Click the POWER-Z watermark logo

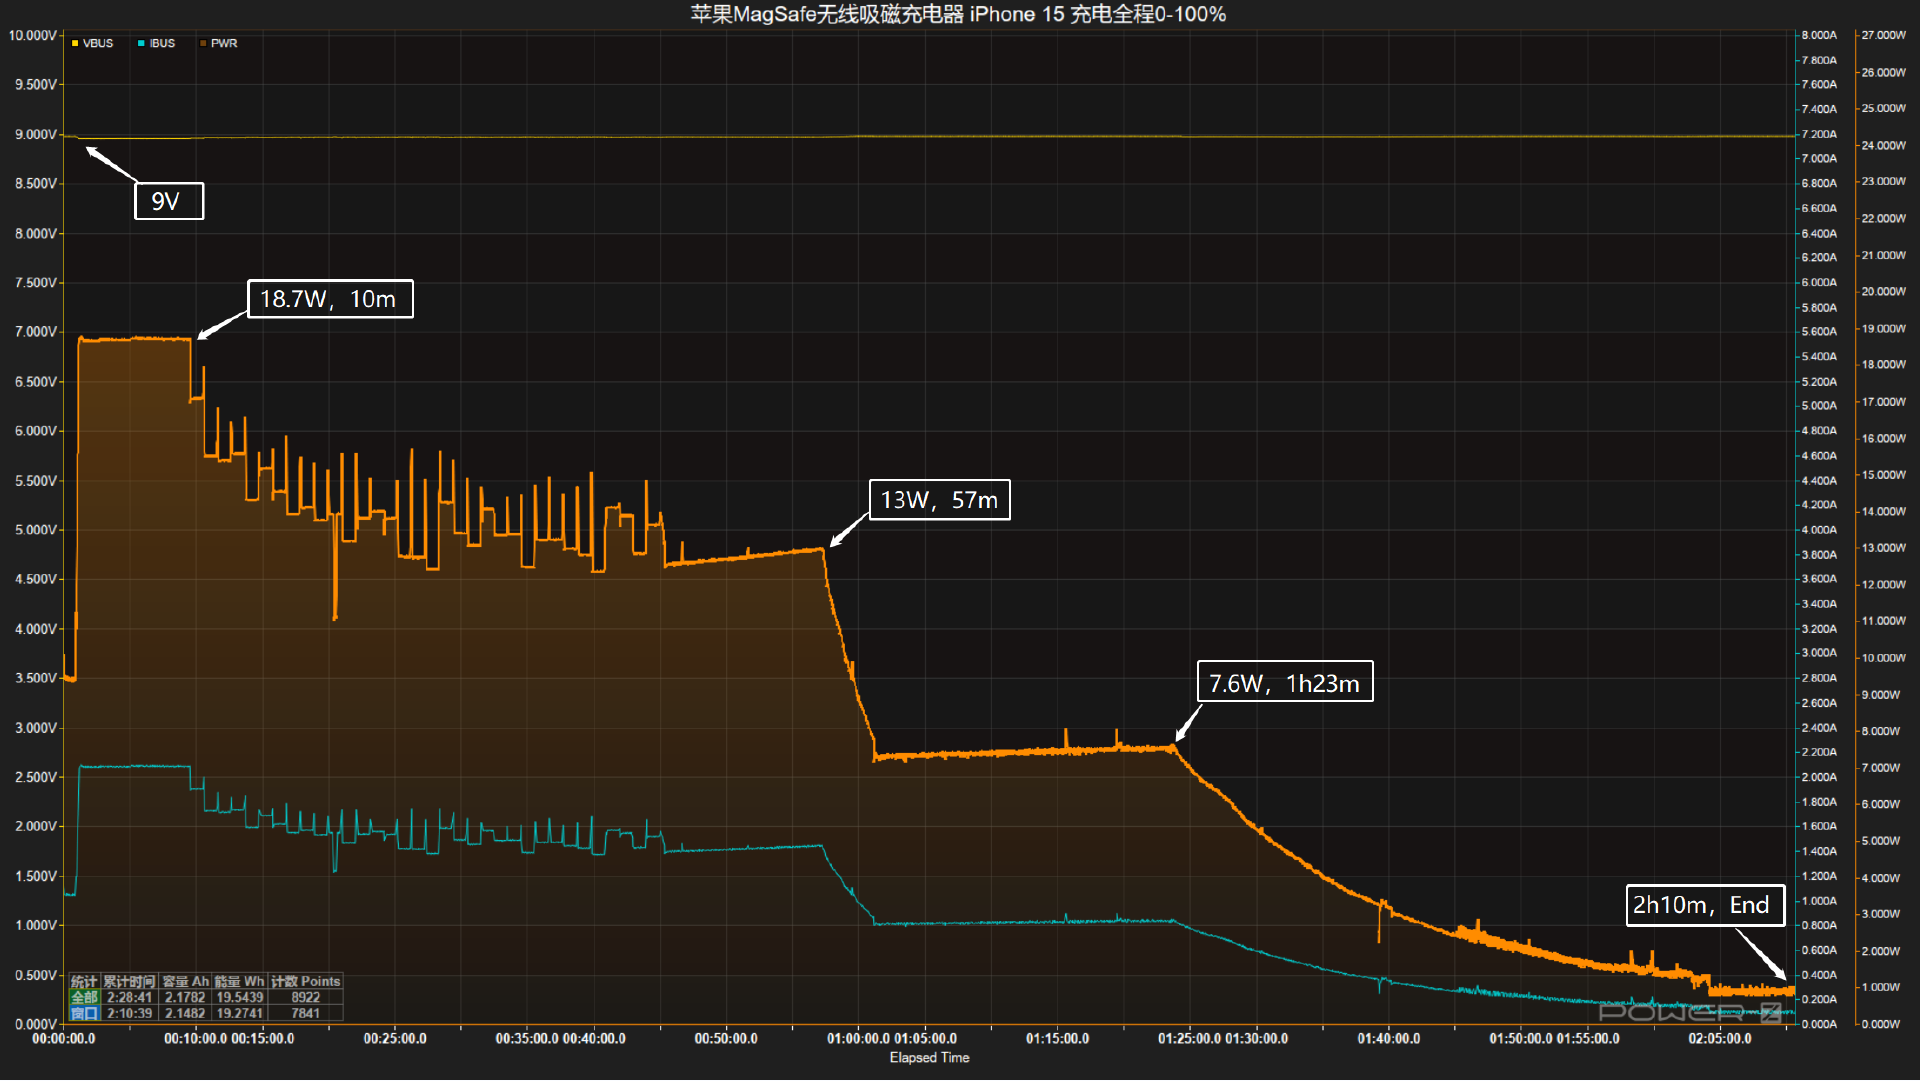pyautogui.click(x=1688, y=1012)
